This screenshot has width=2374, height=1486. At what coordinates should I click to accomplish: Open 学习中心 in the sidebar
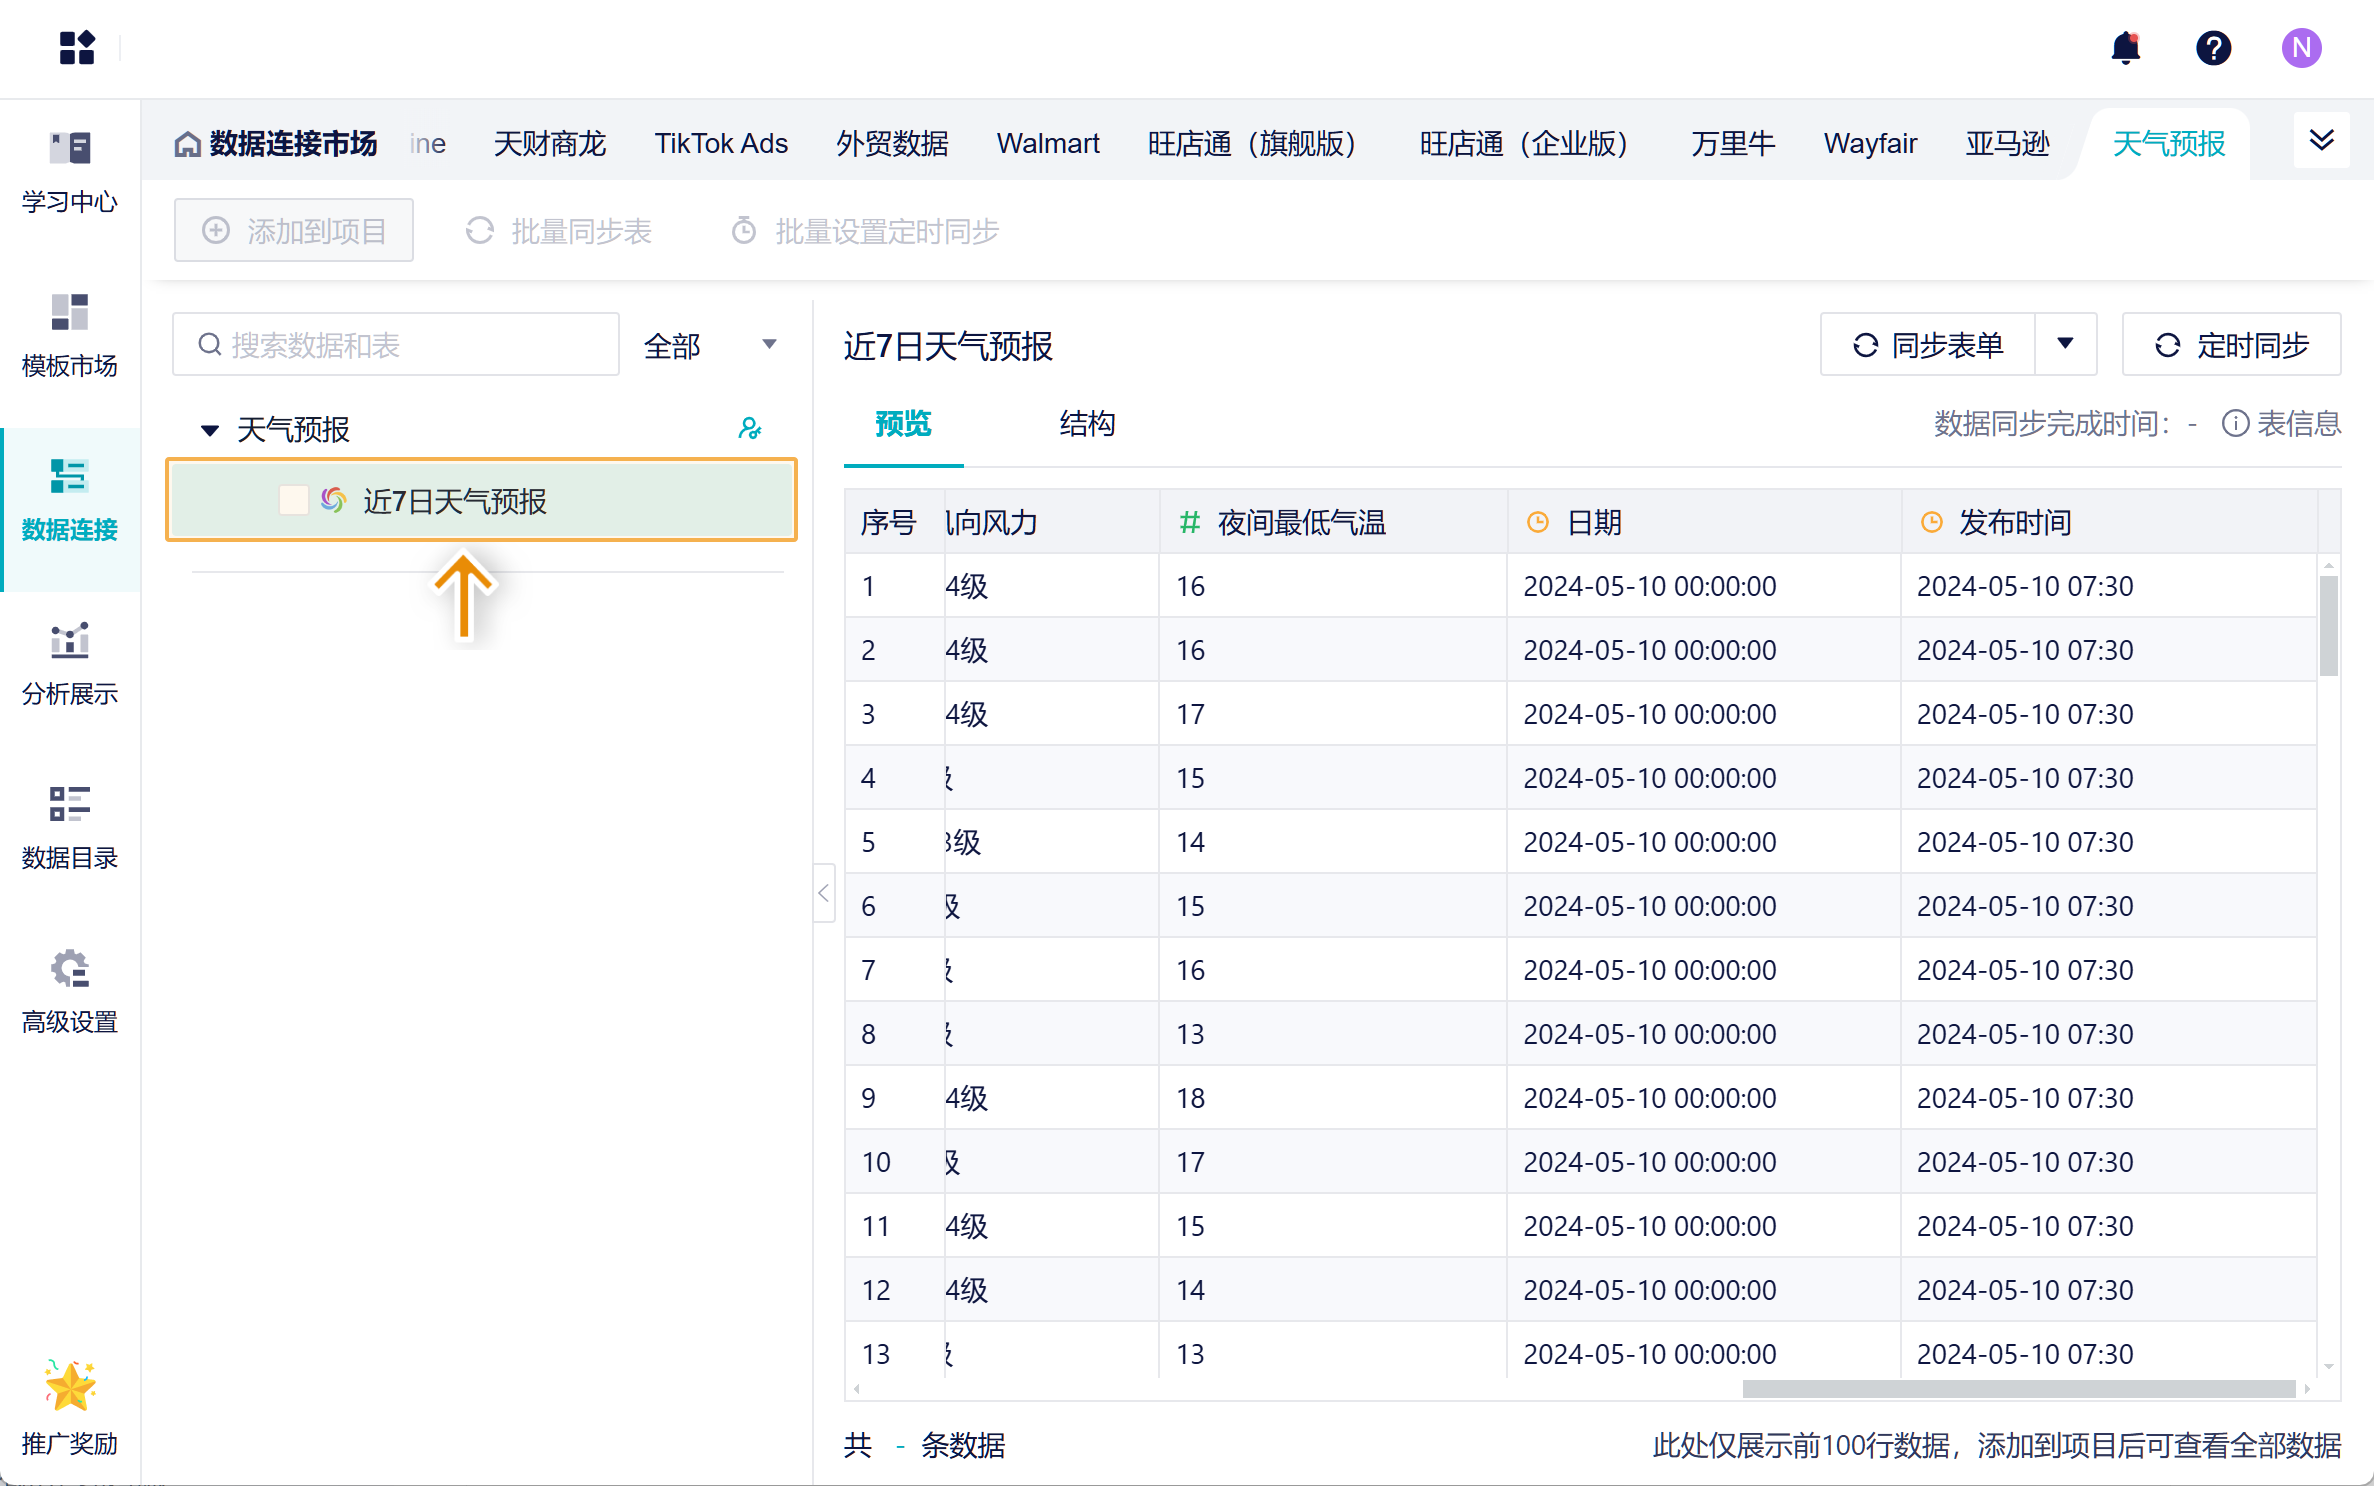pyautogui.click(x=69, y=171)
